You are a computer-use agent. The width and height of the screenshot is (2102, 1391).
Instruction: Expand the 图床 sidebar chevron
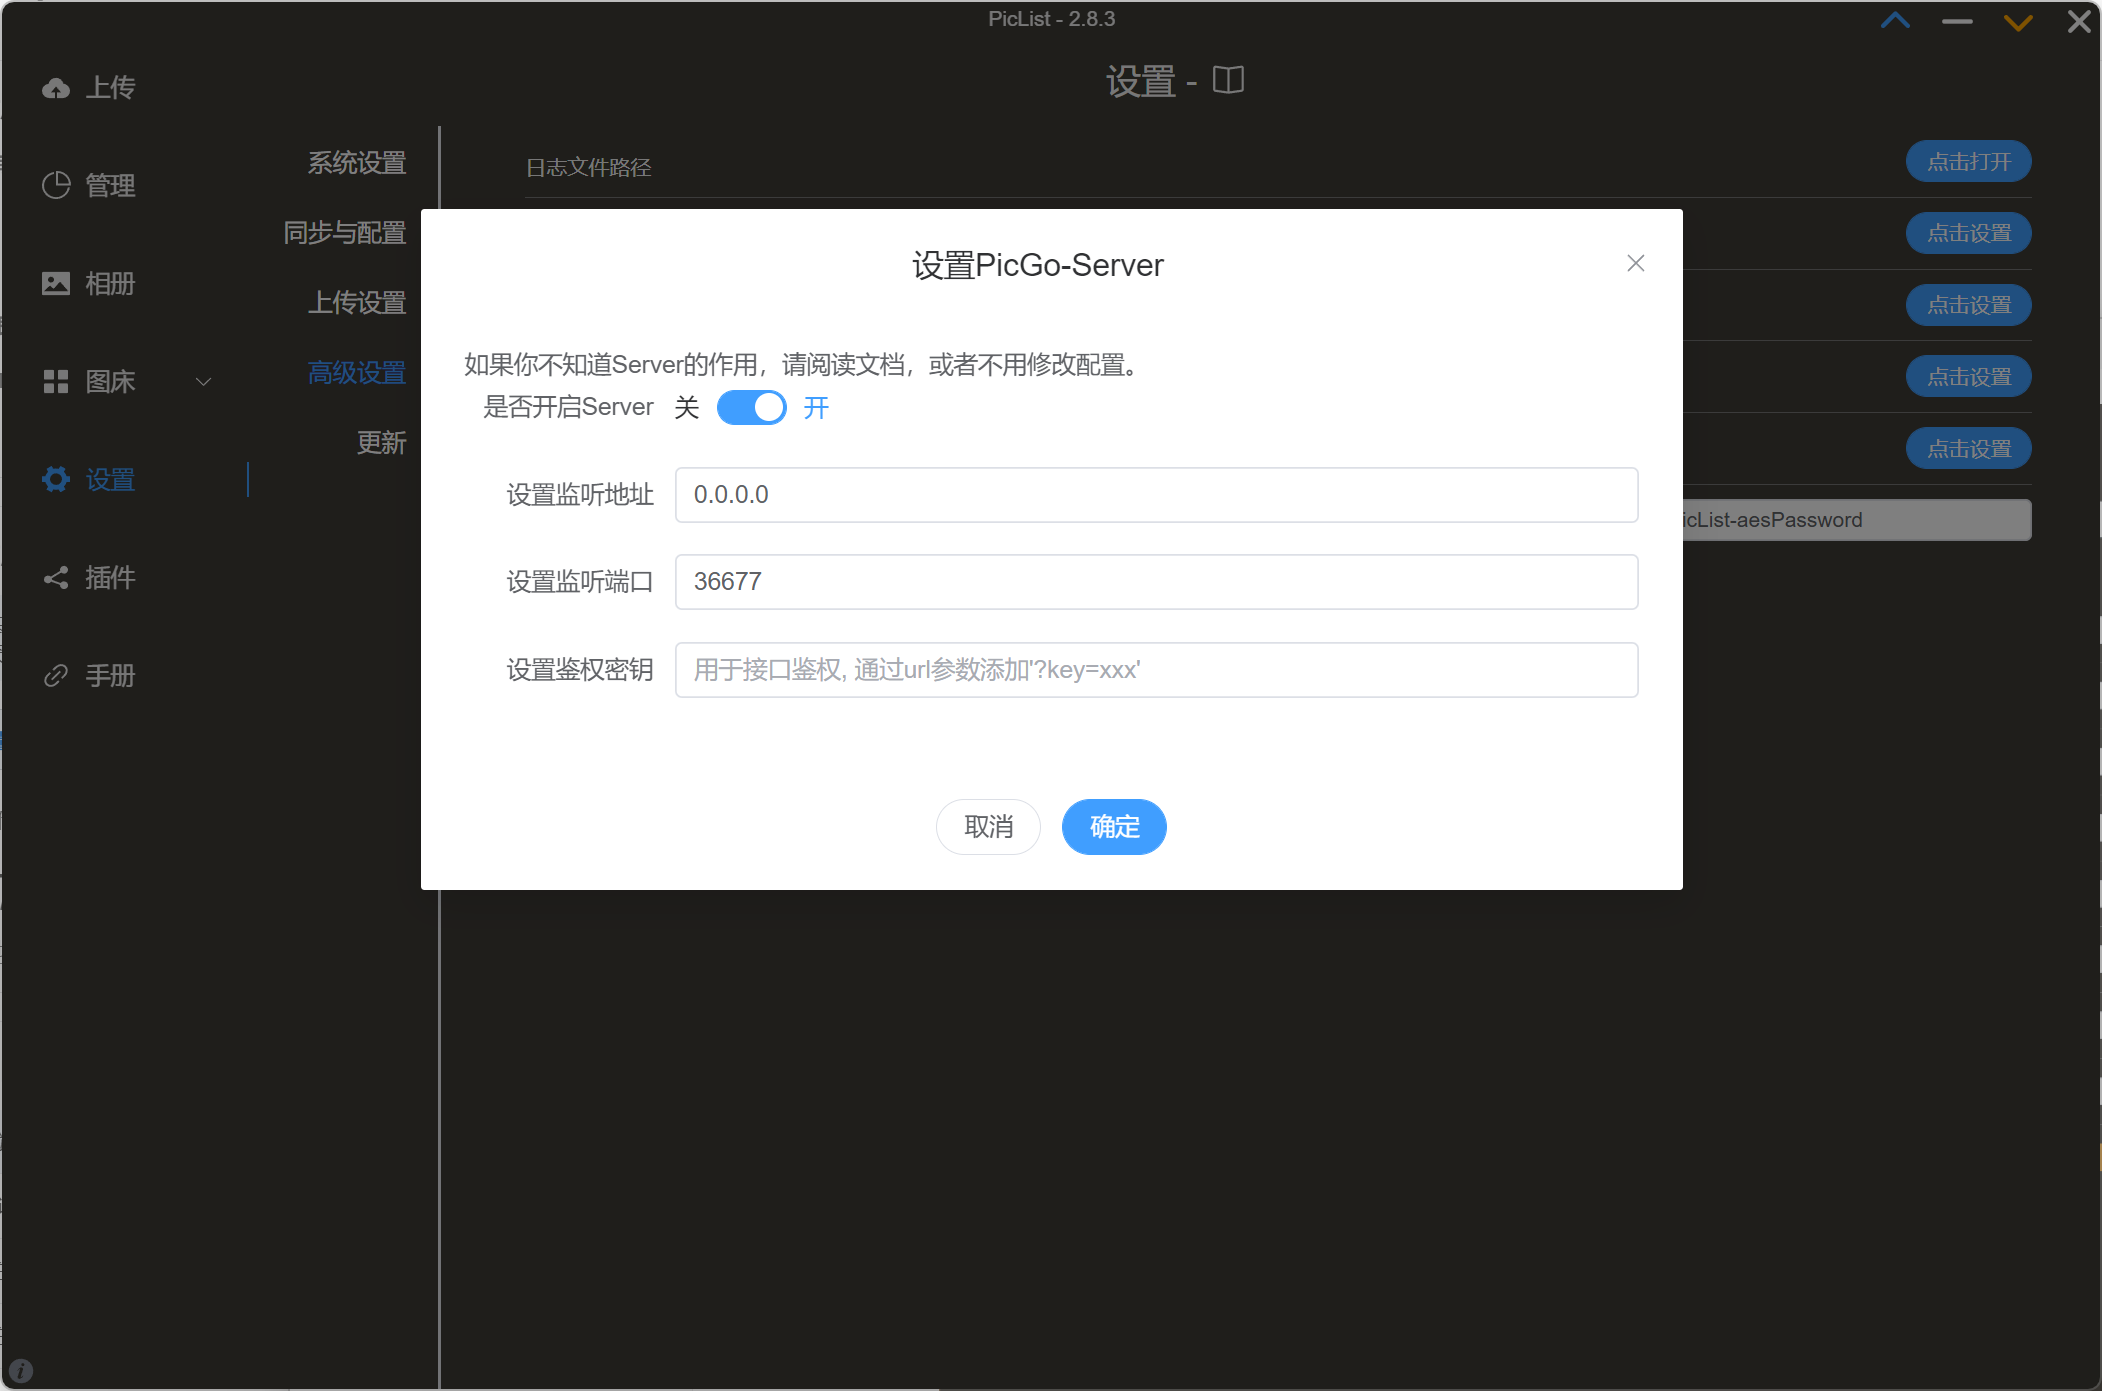click(203, 381)
